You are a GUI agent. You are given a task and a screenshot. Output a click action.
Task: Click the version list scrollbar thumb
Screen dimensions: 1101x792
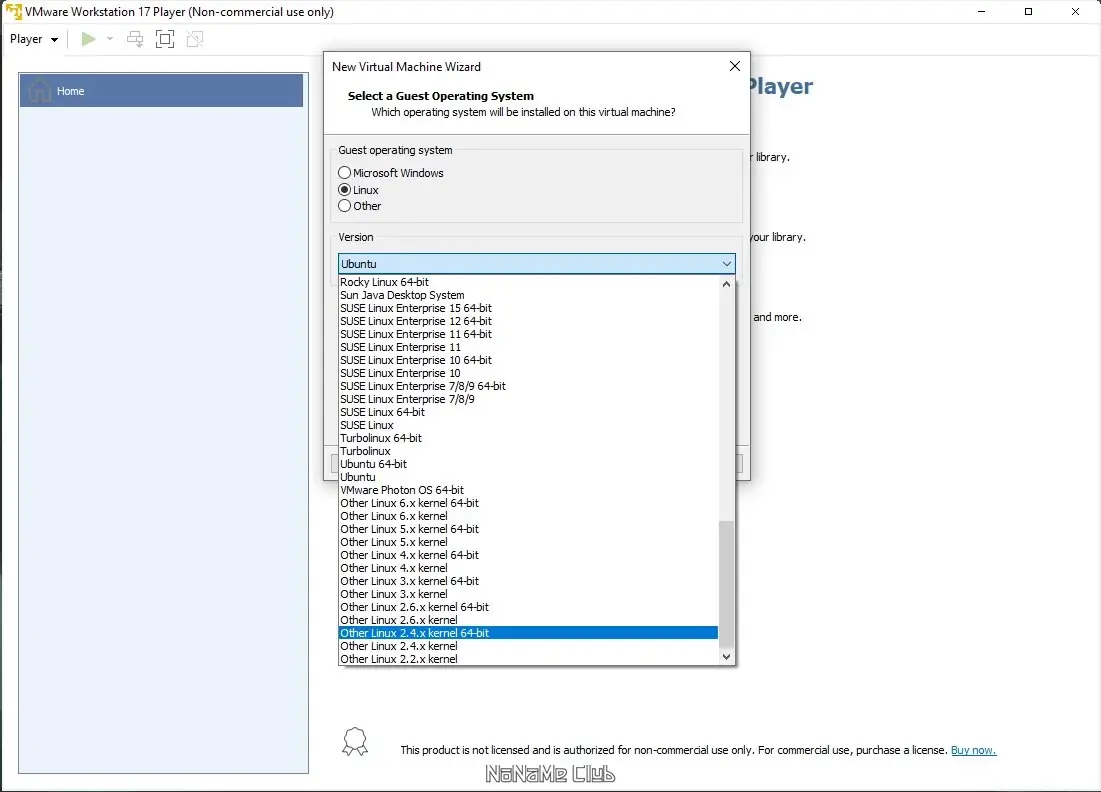(x=726, y=586)
